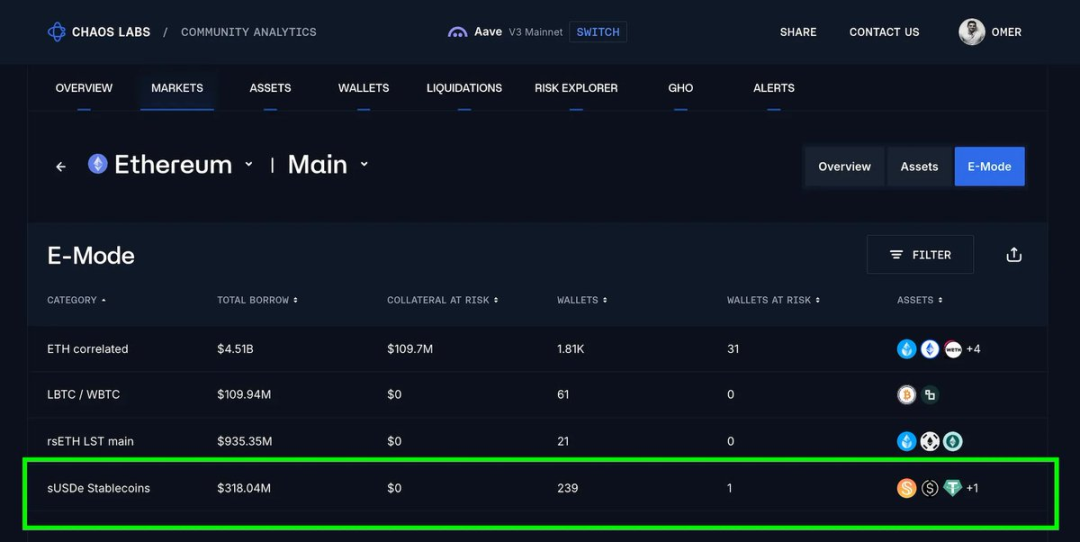Open the Omer profile avatar
The width and height of the screenshot is (1080, 542).
[972, 32]
